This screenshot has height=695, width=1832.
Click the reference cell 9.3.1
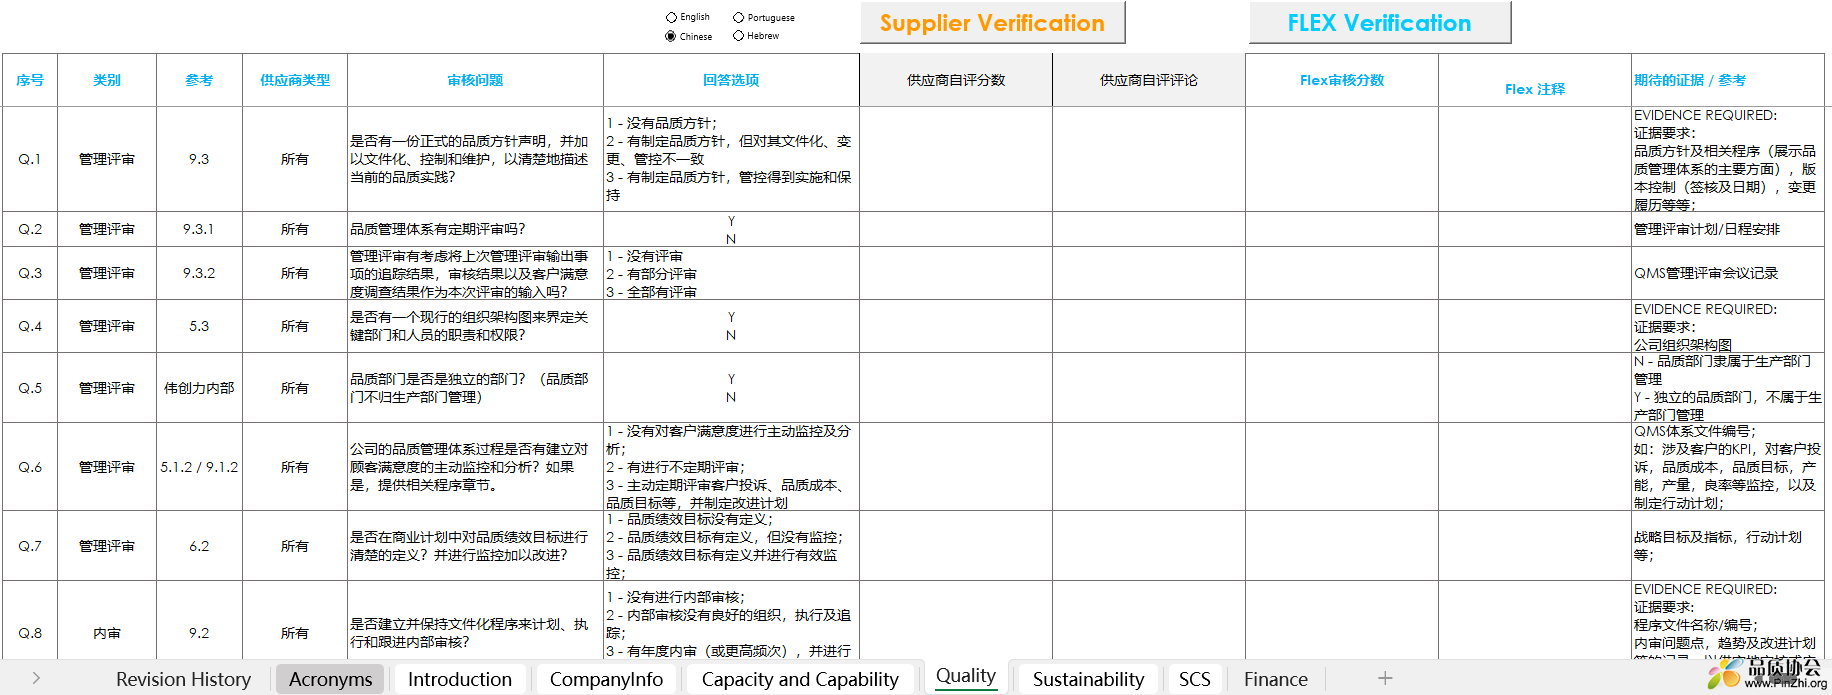pyautogui.click(x=199, y=229)
